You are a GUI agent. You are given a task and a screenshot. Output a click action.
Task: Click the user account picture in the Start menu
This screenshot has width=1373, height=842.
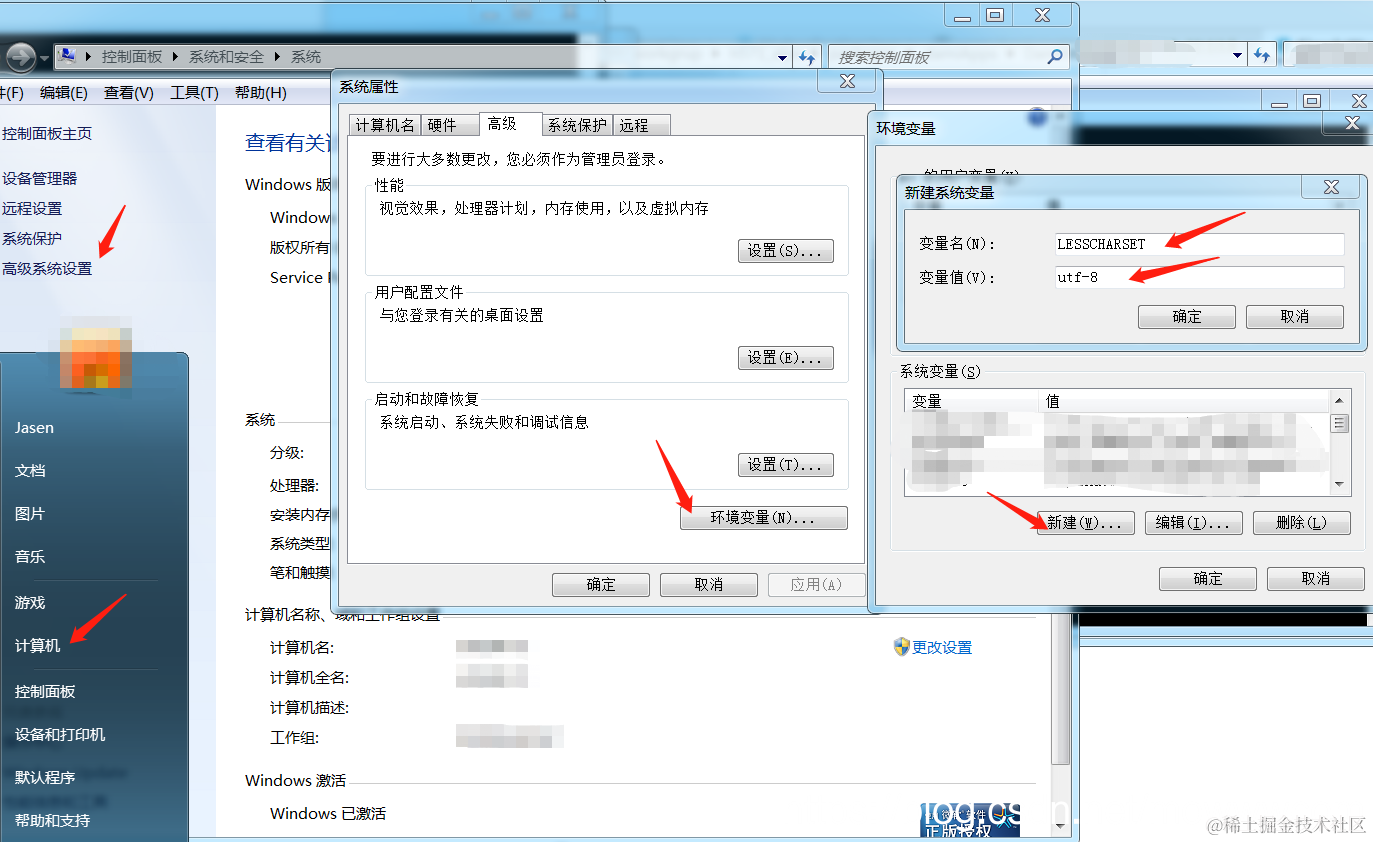point(95,357)
